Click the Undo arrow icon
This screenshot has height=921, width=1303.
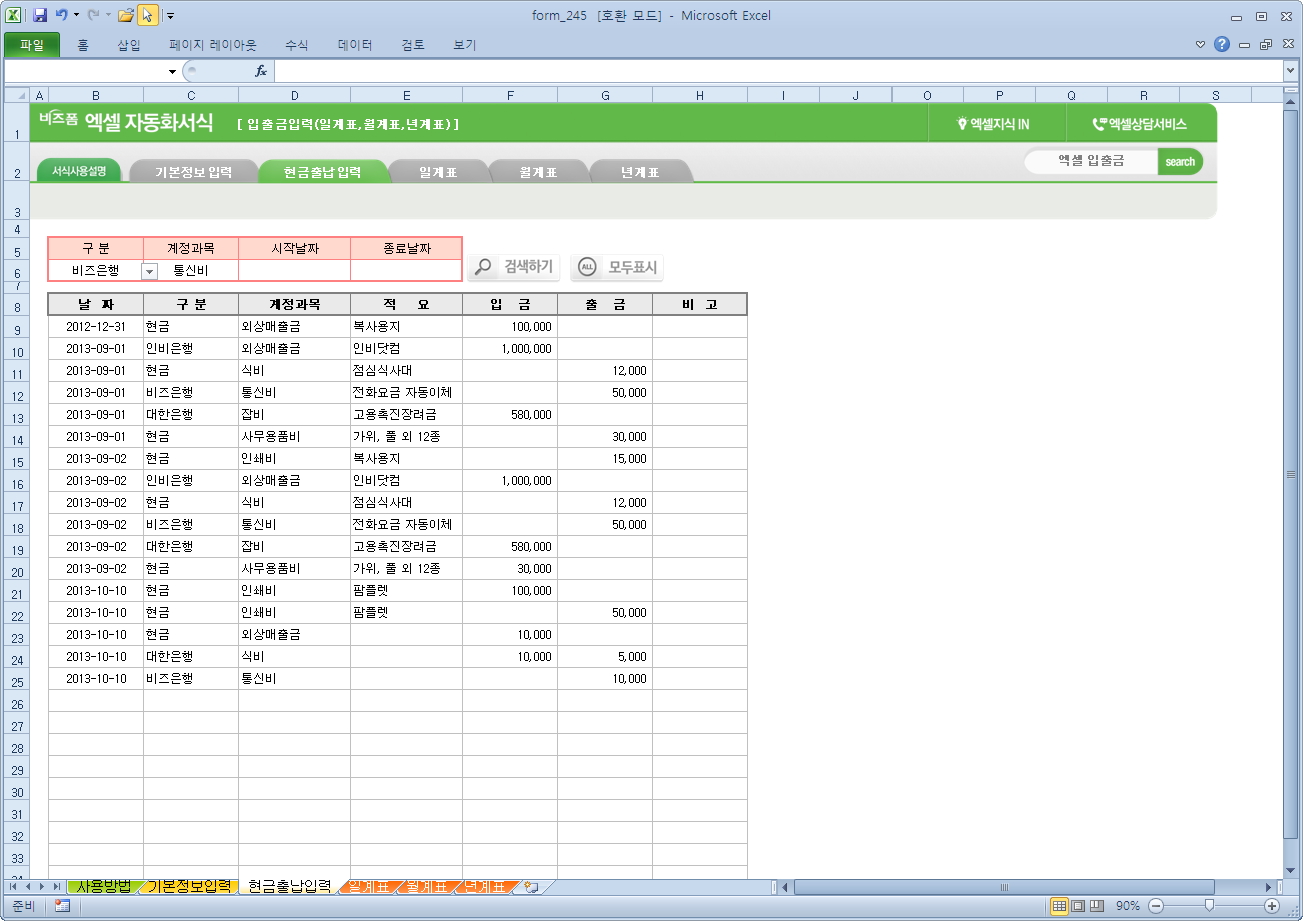61,16
